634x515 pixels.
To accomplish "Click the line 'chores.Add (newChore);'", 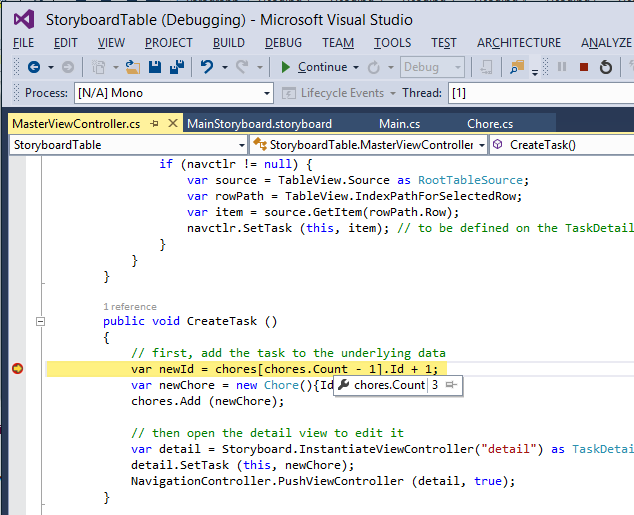I will pyautogui.click(x=207, y=401).
